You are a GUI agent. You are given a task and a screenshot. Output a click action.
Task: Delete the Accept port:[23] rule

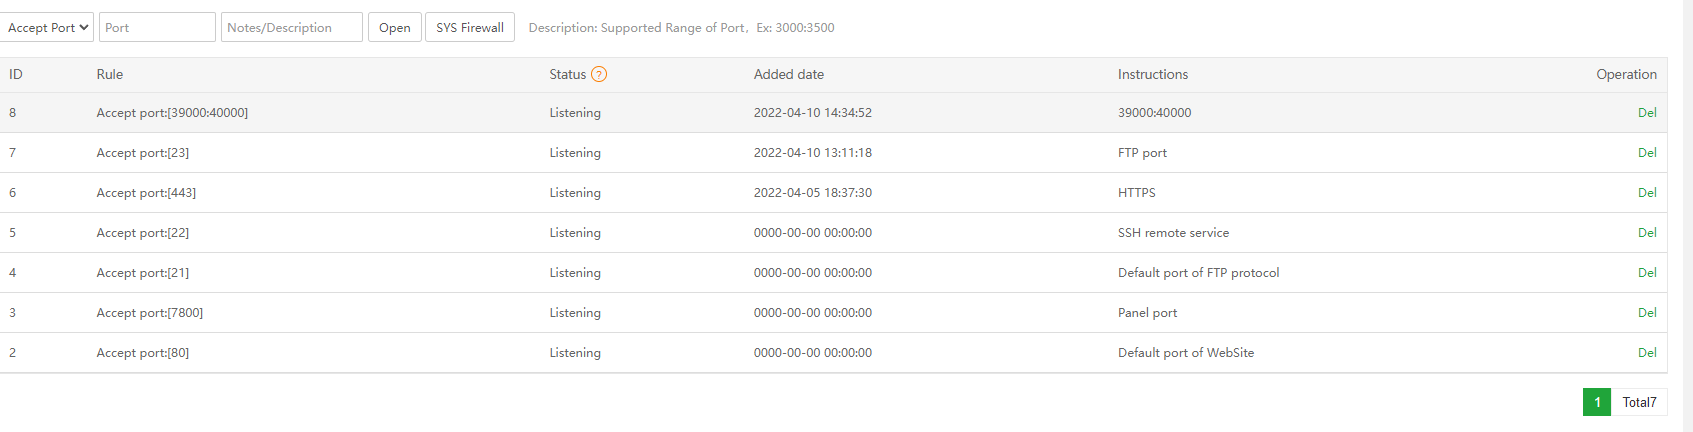click(1646, 153)
